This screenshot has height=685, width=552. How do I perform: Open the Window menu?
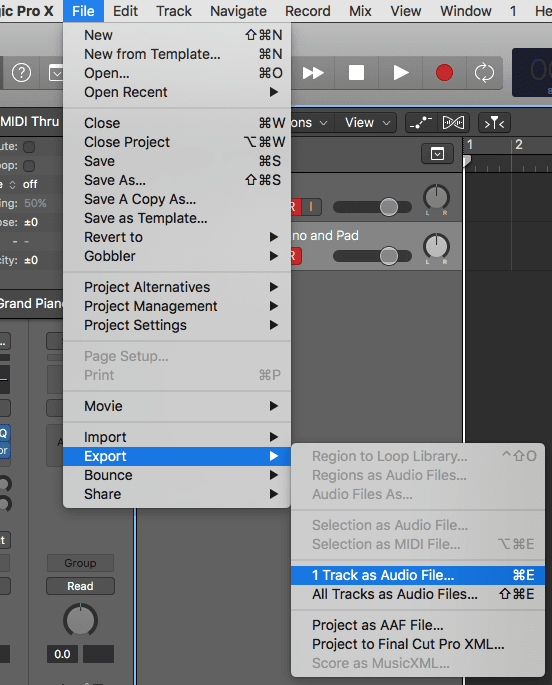pos(466,11)
